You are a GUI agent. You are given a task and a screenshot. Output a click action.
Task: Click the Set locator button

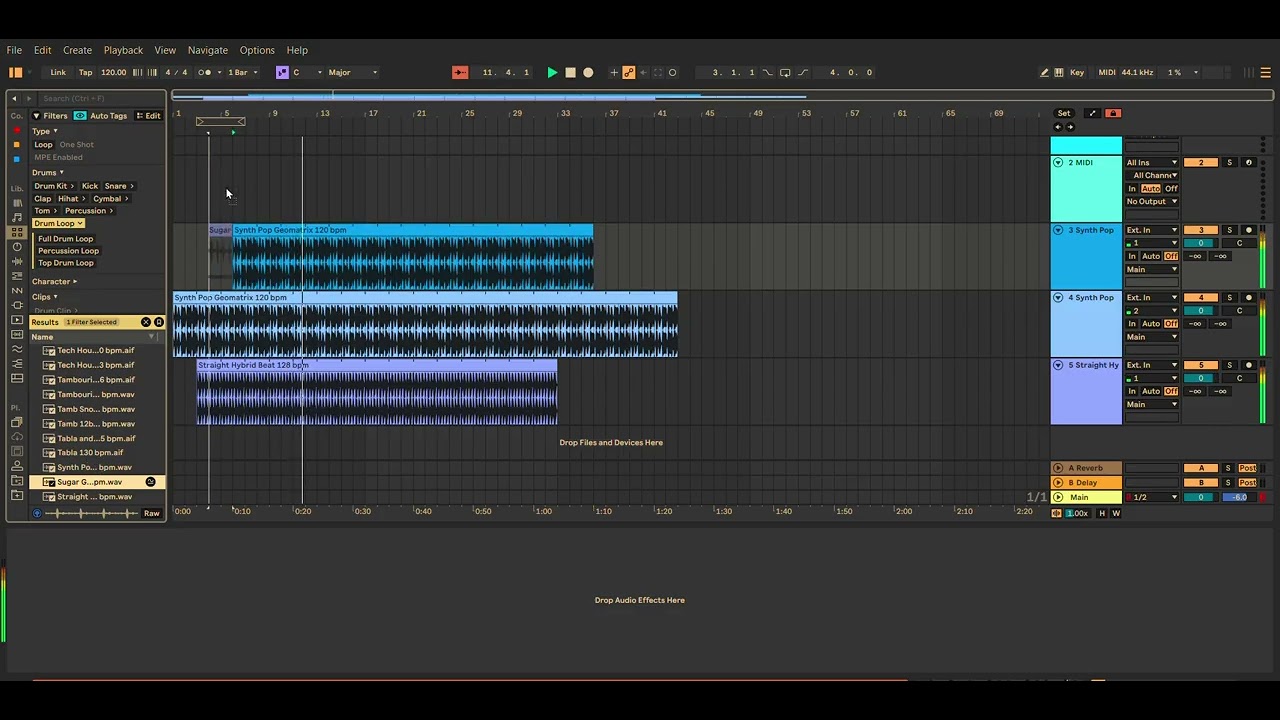(x=1064, y=113)
